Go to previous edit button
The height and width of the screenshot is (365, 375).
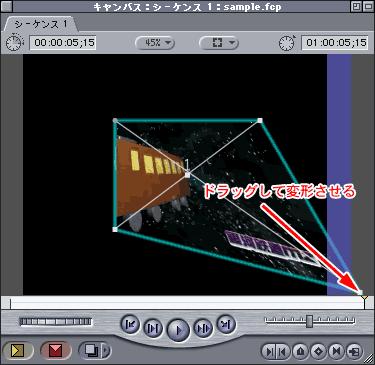pos(130,324)
